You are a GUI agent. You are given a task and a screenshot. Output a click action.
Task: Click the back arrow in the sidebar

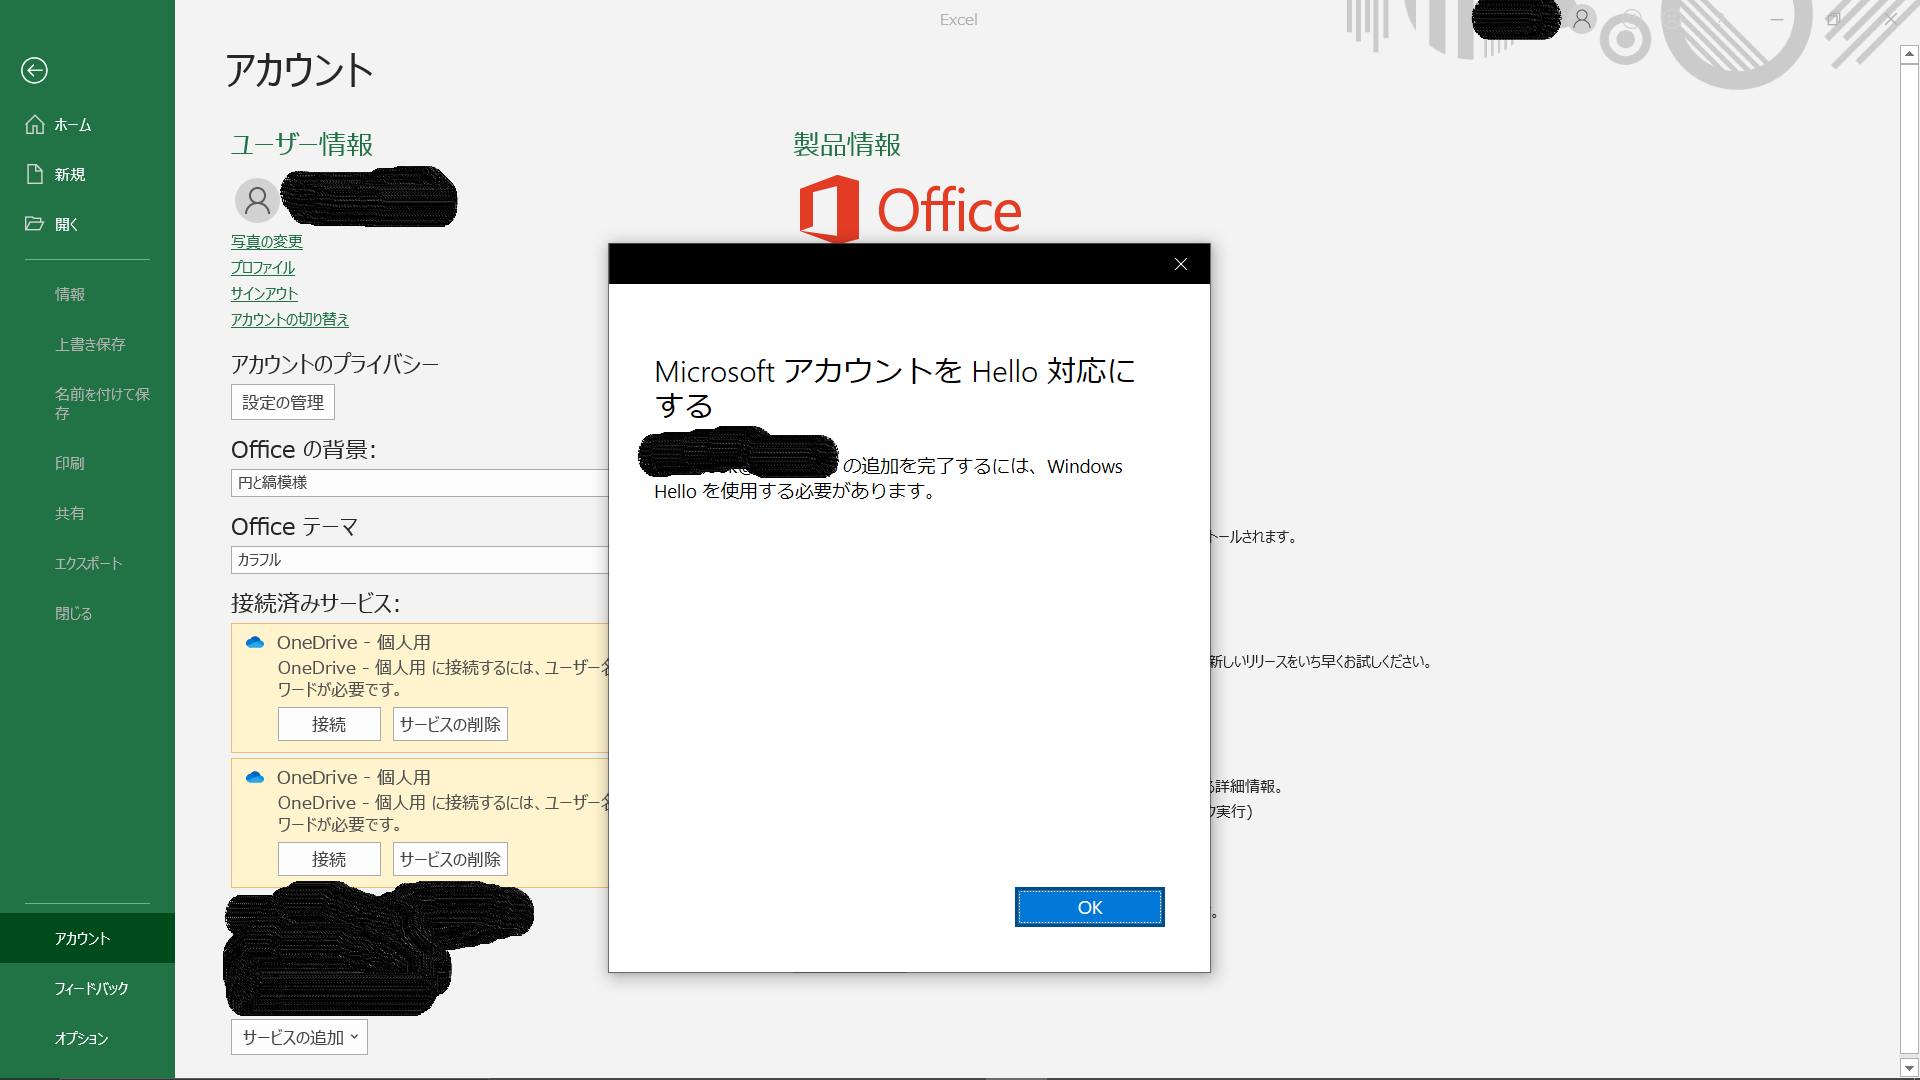pos(34,70)
